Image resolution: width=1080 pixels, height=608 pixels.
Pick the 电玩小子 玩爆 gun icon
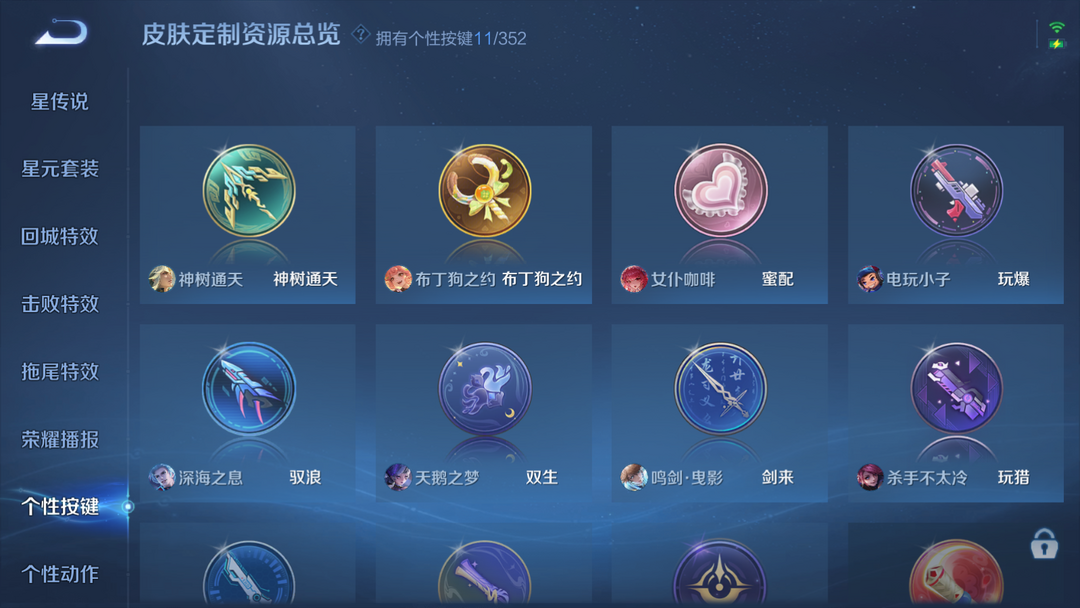(x=956, y=191)
